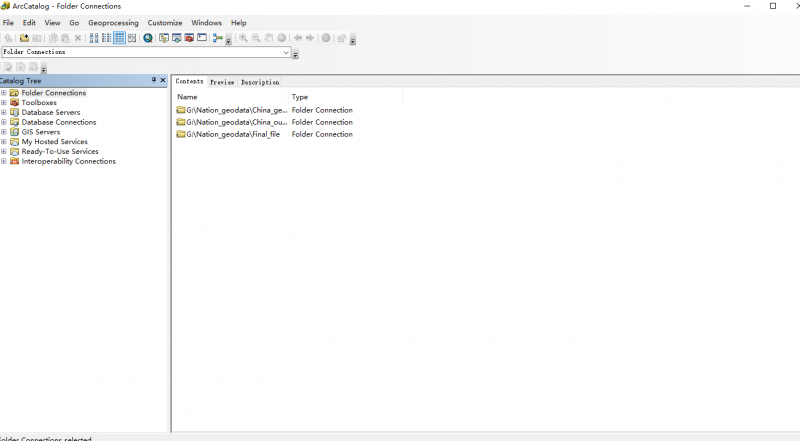The height and width of the screenshot is (441, 800).
Task: Expand the GIS Servers tree node
Action: pos(4,132)
